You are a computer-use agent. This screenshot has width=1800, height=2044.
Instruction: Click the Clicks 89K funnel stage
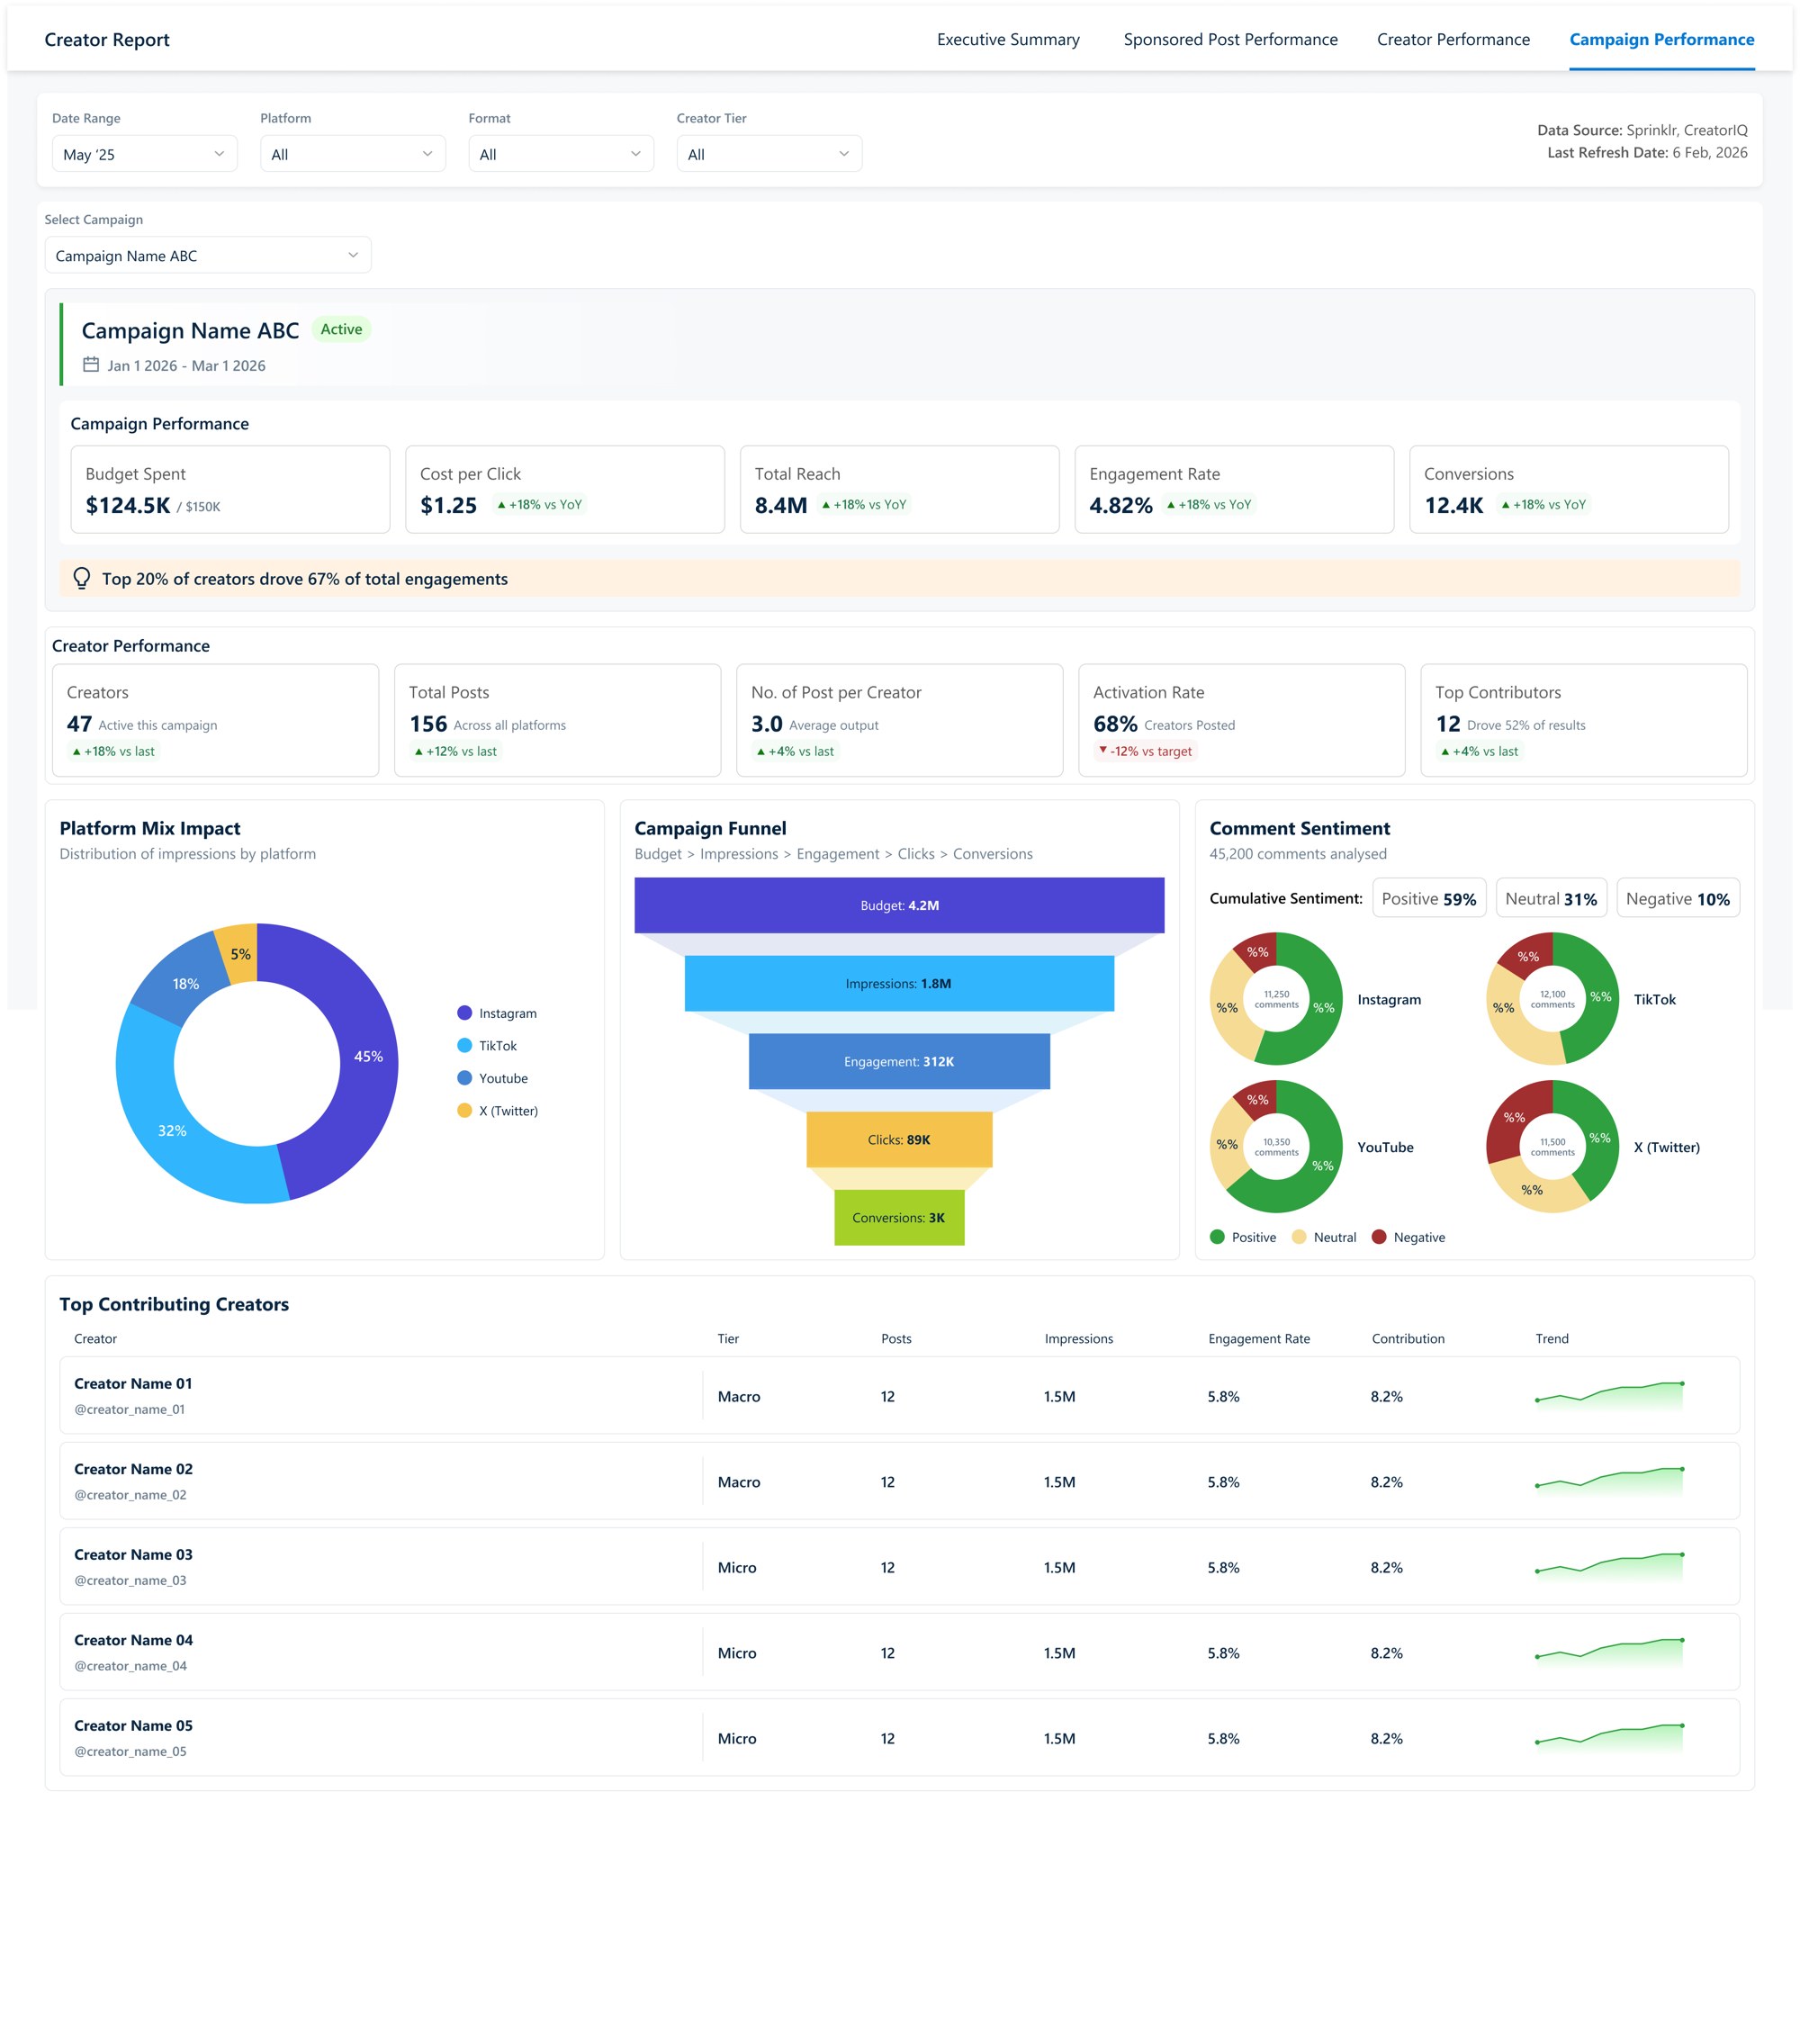point(899,1139)
